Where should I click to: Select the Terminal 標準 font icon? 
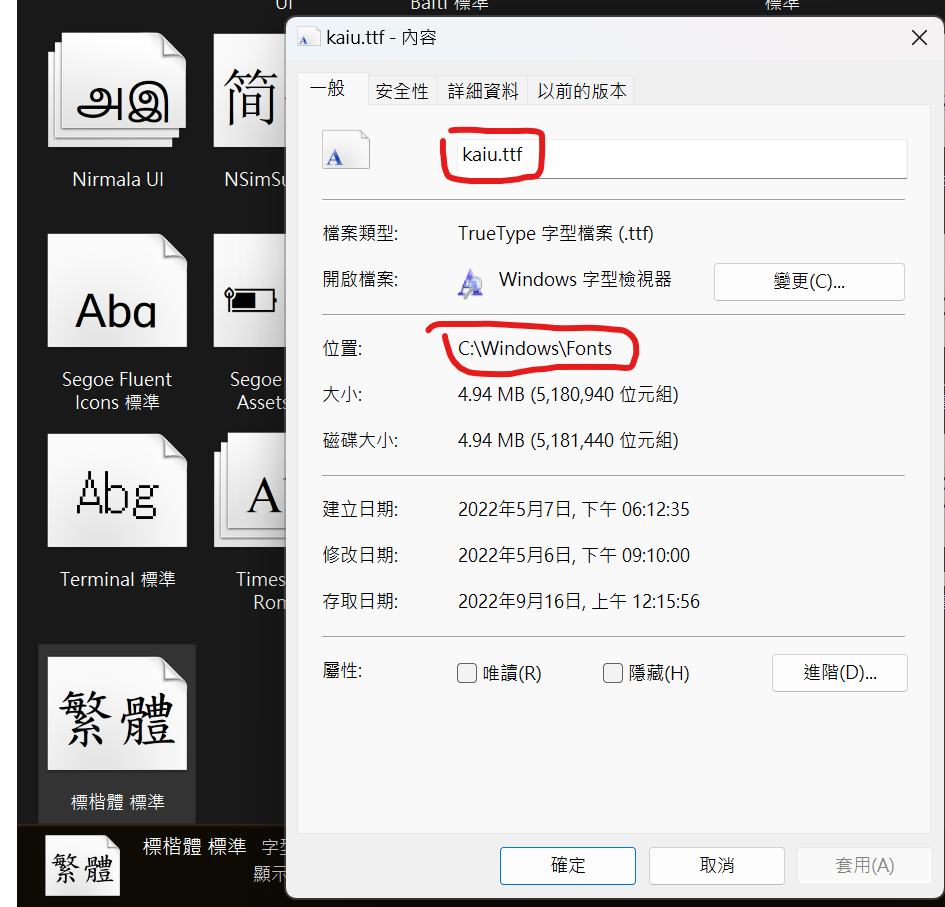(117, 491)
